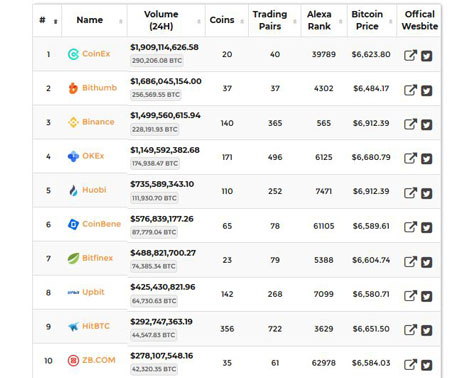470x378 pixels.
Task: Open Bithumb Twitter icon
Action: click(x=427, y=90)
